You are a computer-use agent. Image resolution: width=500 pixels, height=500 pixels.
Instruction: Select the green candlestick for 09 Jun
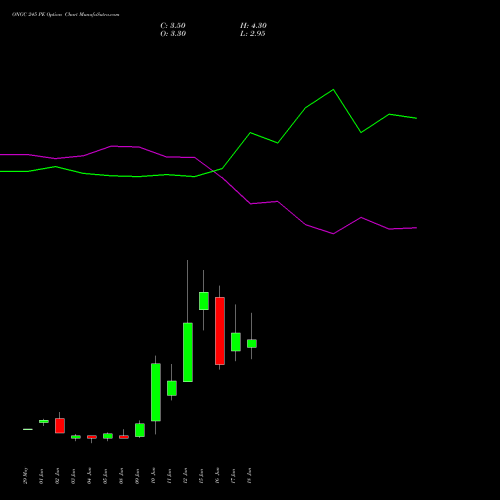coord(140,430)
